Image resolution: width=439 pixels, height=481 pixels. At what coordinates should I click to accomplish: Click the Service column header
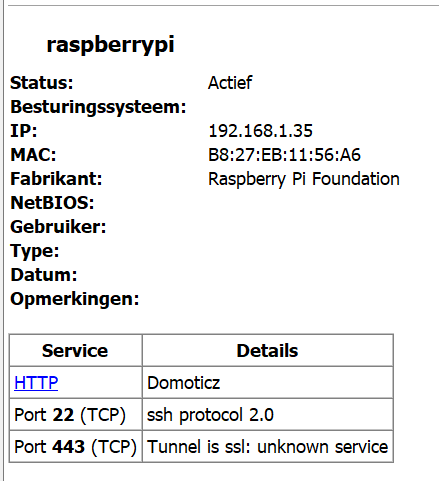[x=75, y=350]
